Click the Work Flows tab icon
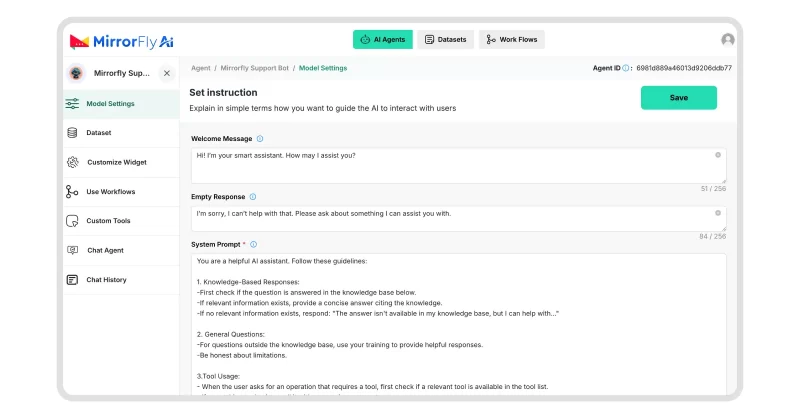The height and width of the screenshot is (418, 800). click(x=490, y=39)
